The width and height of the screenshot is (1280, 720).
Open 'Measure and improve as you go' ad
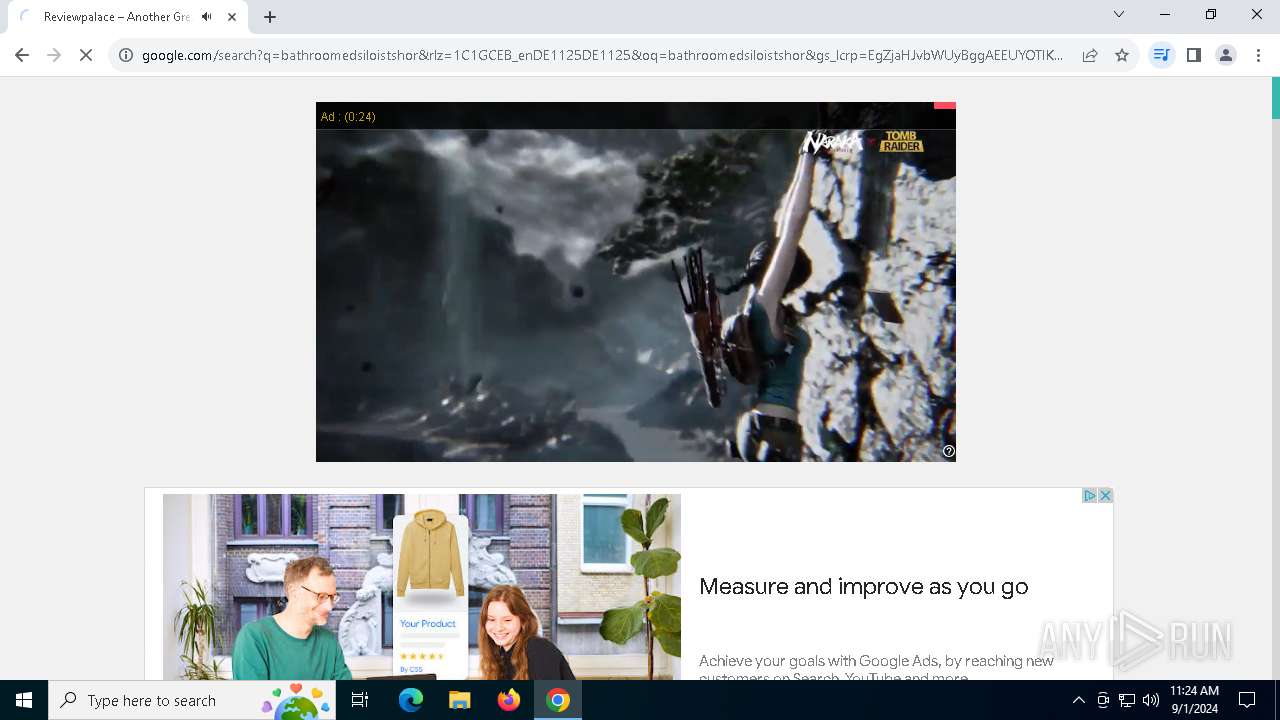(864, 587)
